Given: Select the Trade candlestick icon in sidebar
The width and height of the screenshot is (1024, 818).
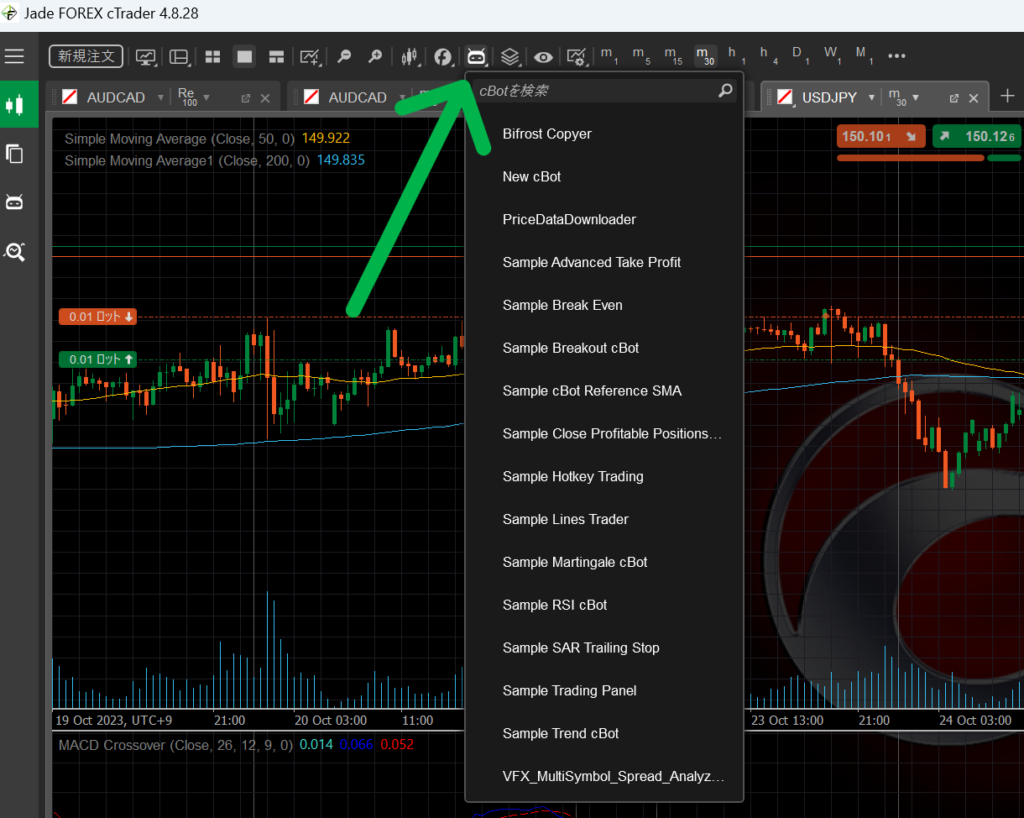Looking at the screenshot, I should coord(15,105).
